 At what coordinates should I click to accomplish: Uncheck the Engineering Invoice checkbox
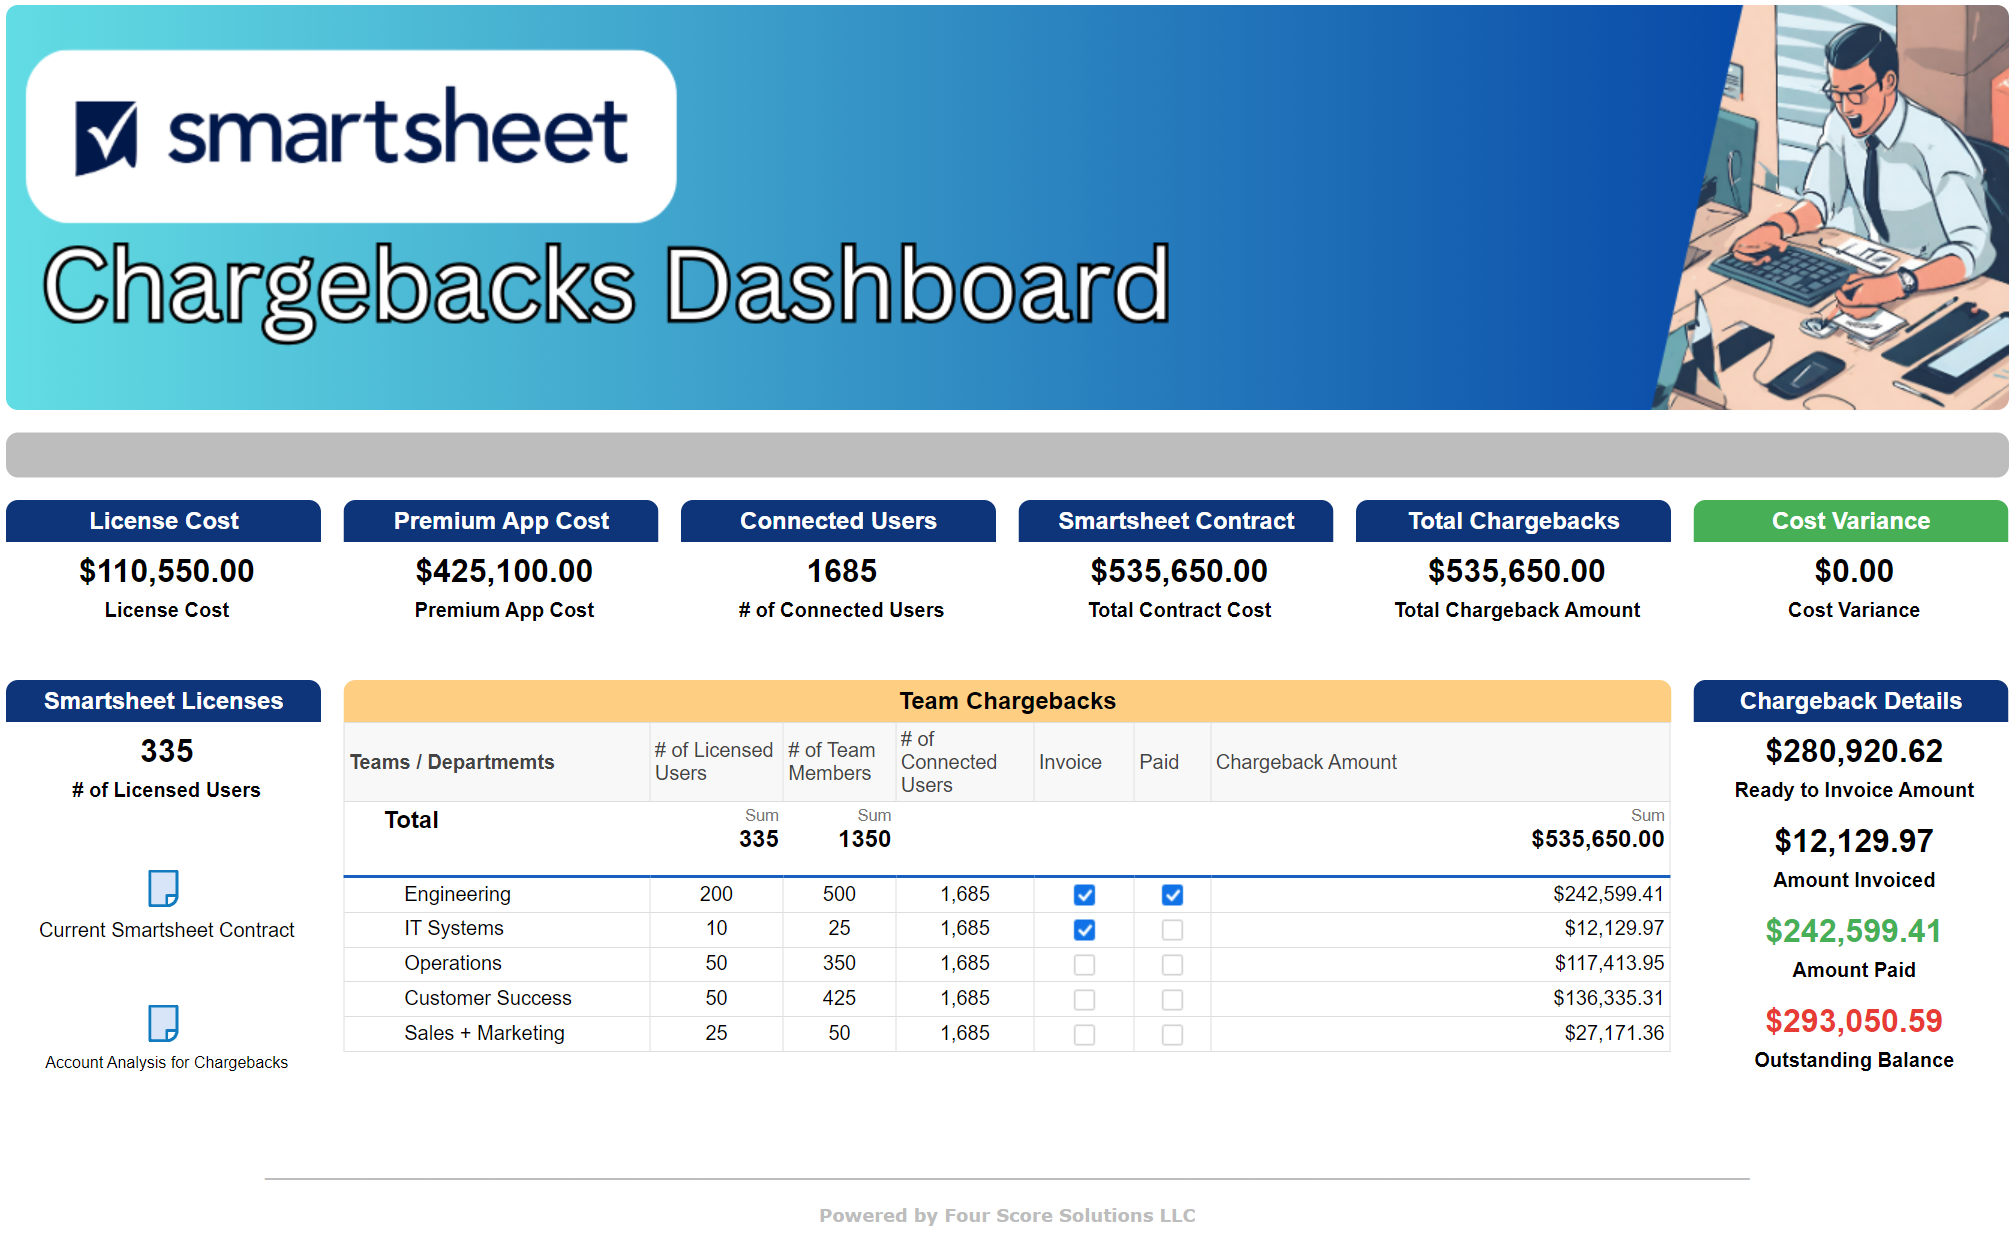pos(1084,895)
